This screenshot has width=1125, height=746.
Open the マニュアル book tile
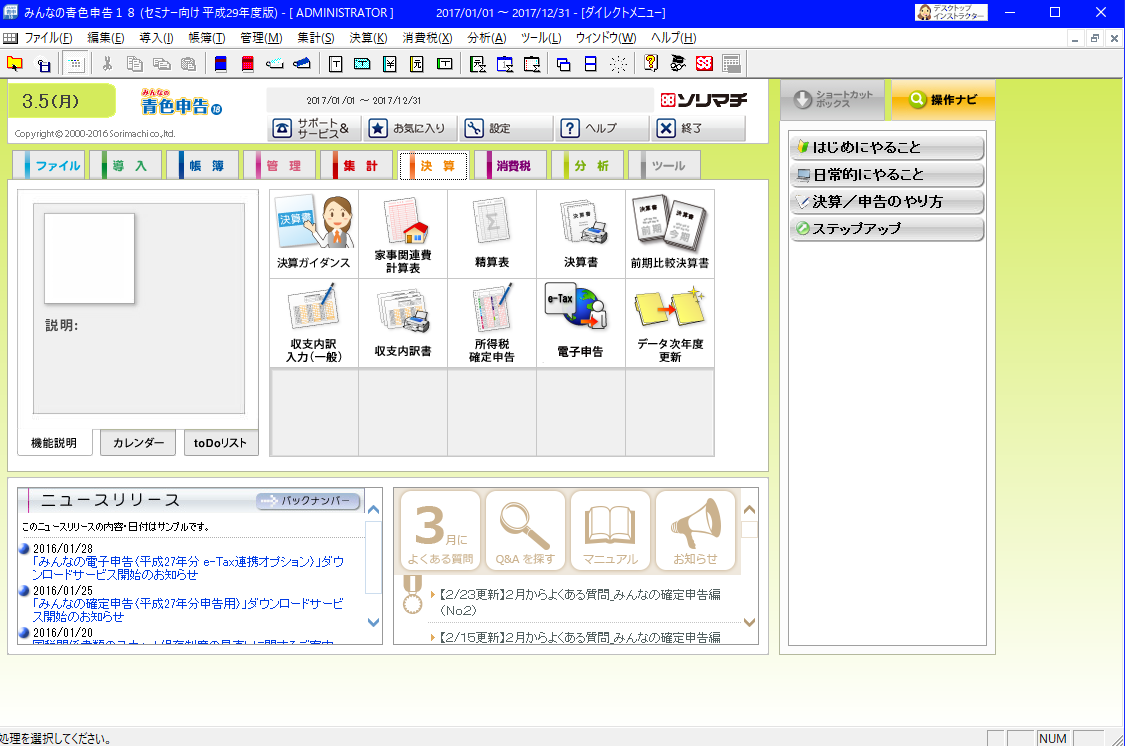click(610, 530)
